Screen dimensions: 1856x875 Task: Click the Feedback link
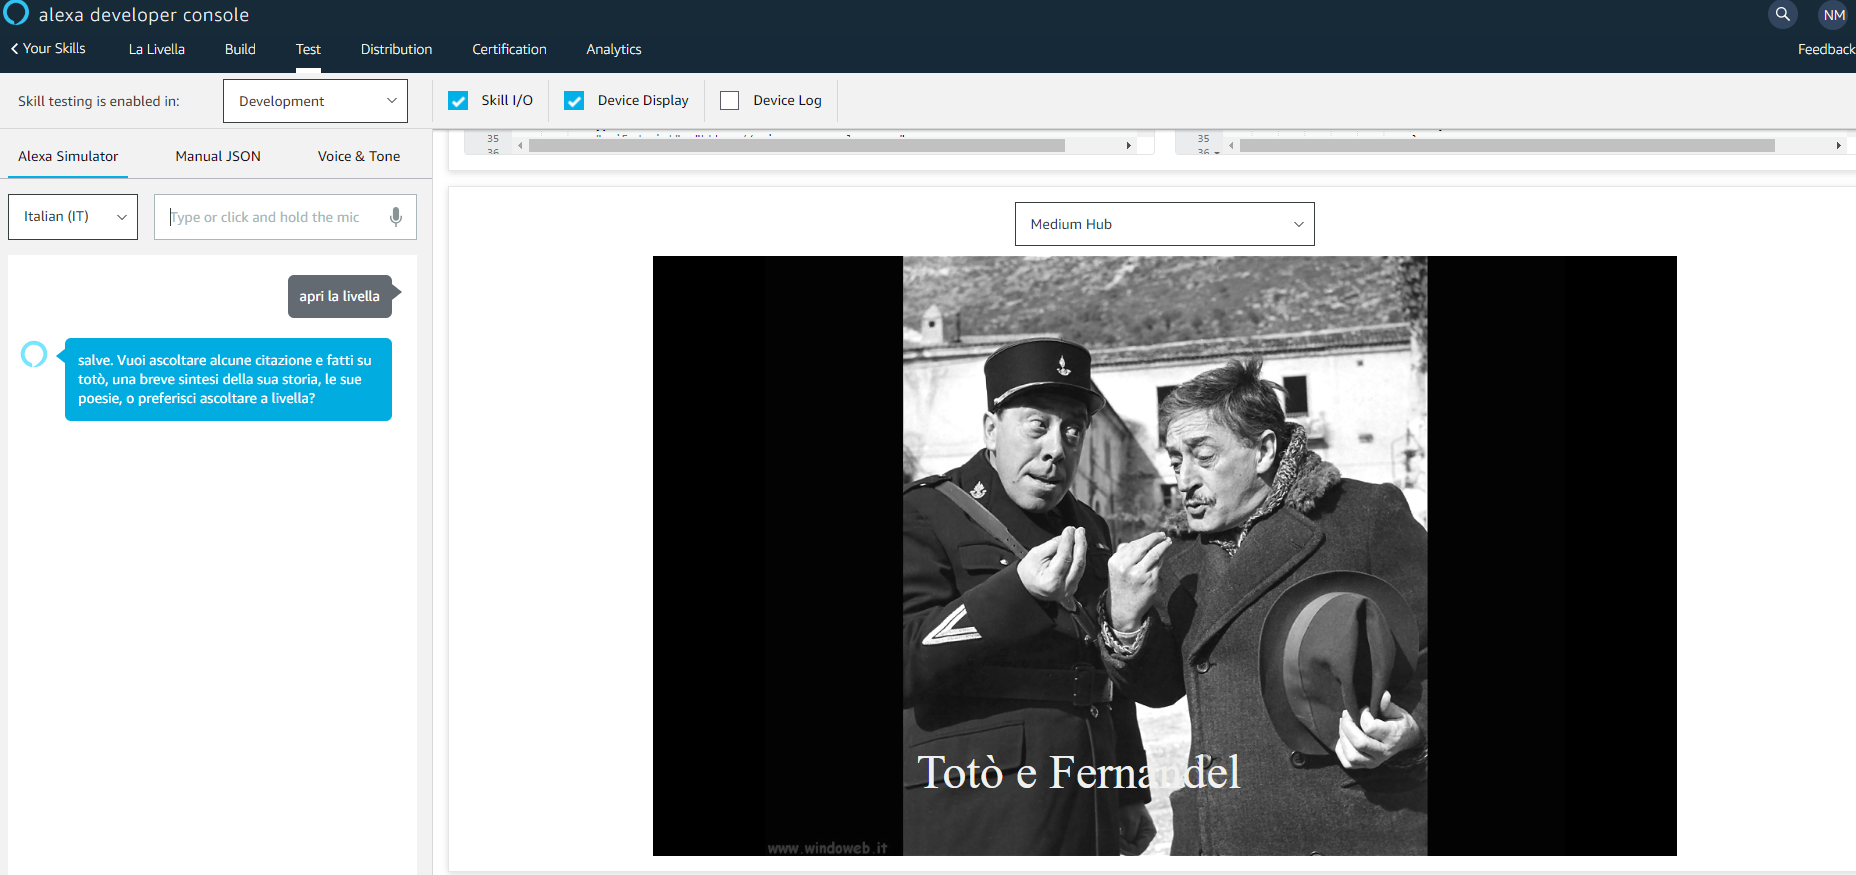pos(1826,49)
